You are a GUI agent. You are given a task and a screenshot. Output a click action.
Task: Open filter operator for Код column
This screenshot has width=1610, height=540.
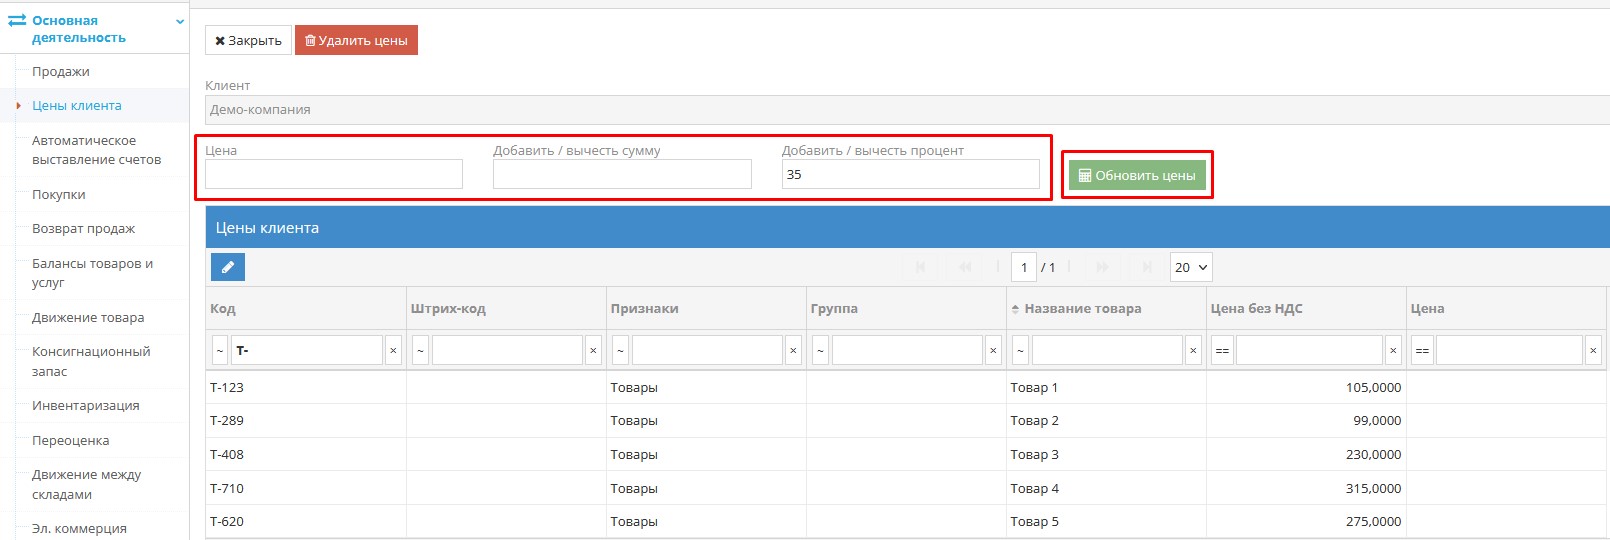tap(220, 351)
